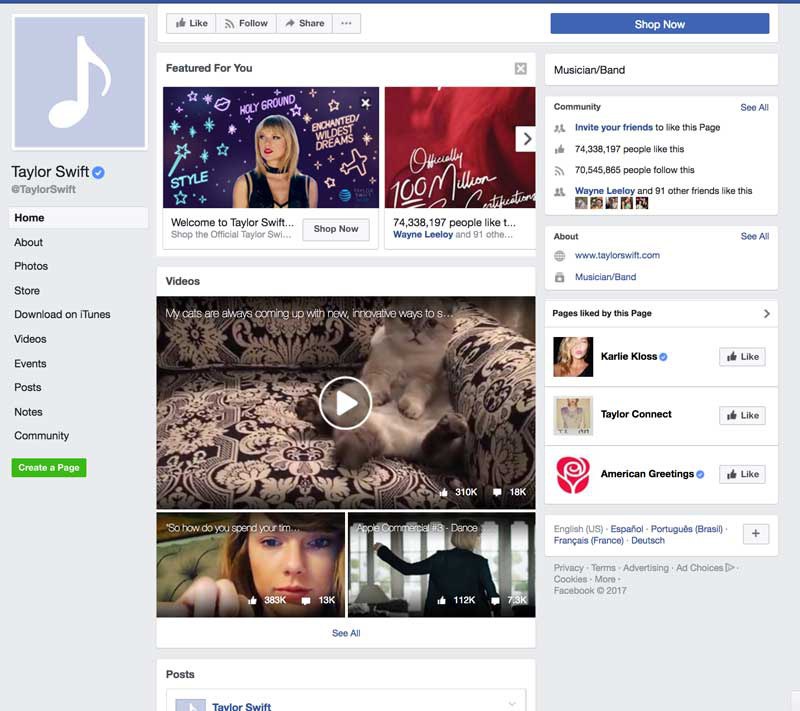Like the Karlie Kloss page

point(742,357)
